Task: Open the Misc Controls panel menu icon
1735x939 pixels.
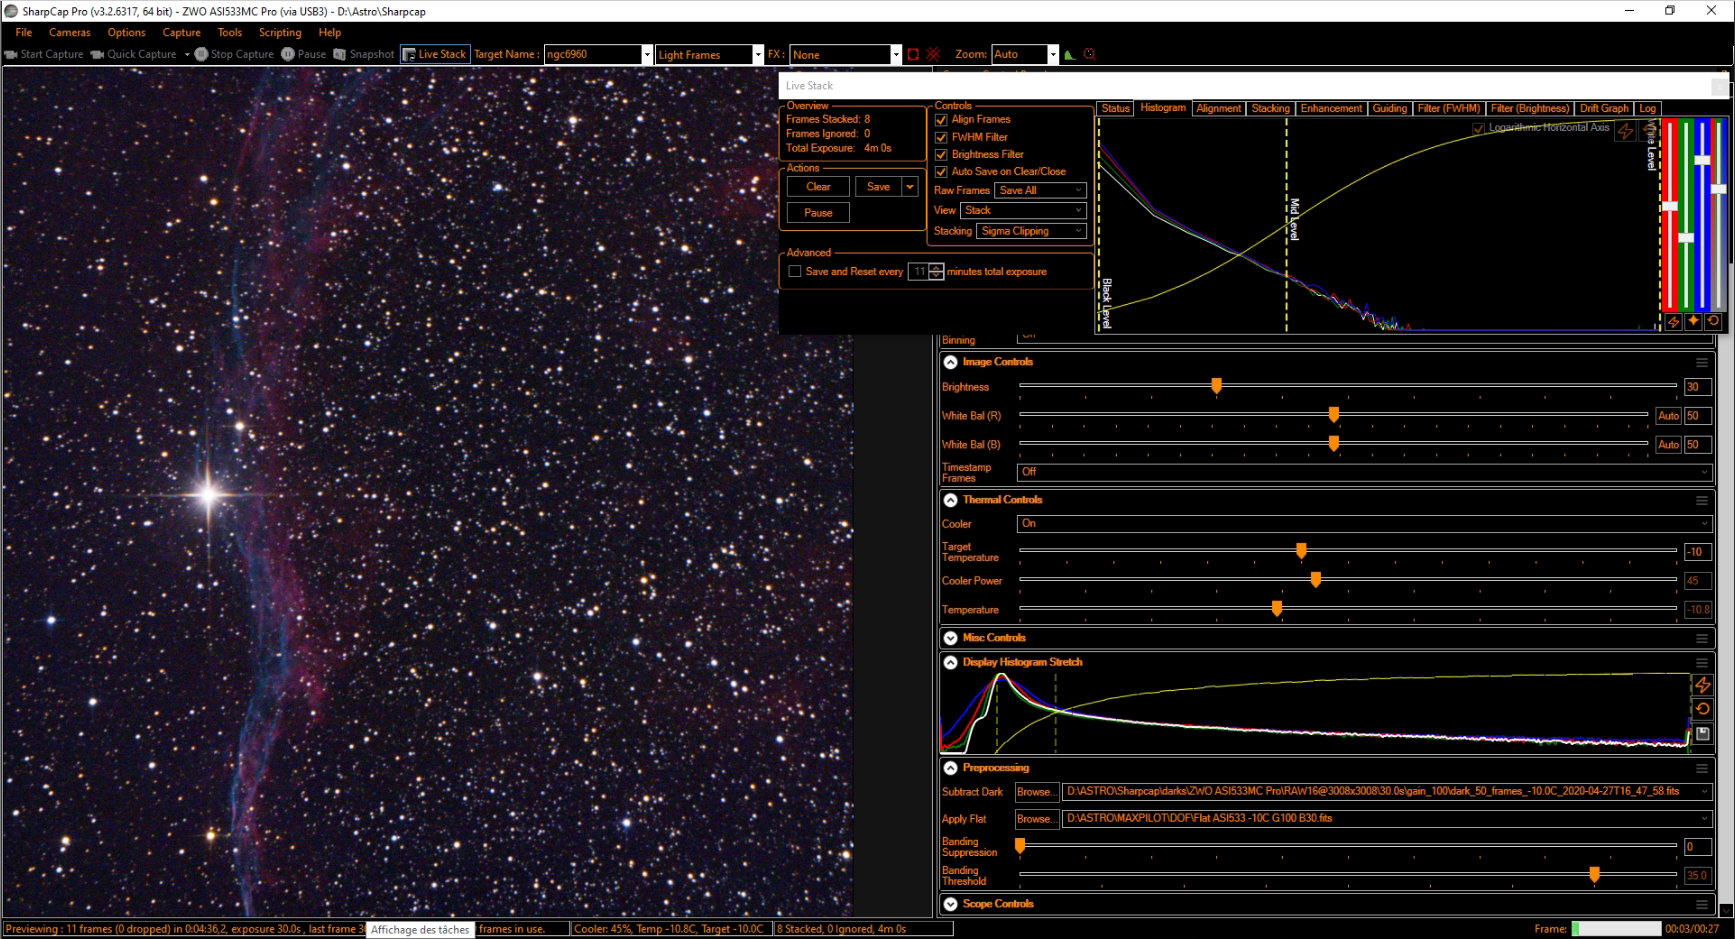Action: pos(1702,638)
